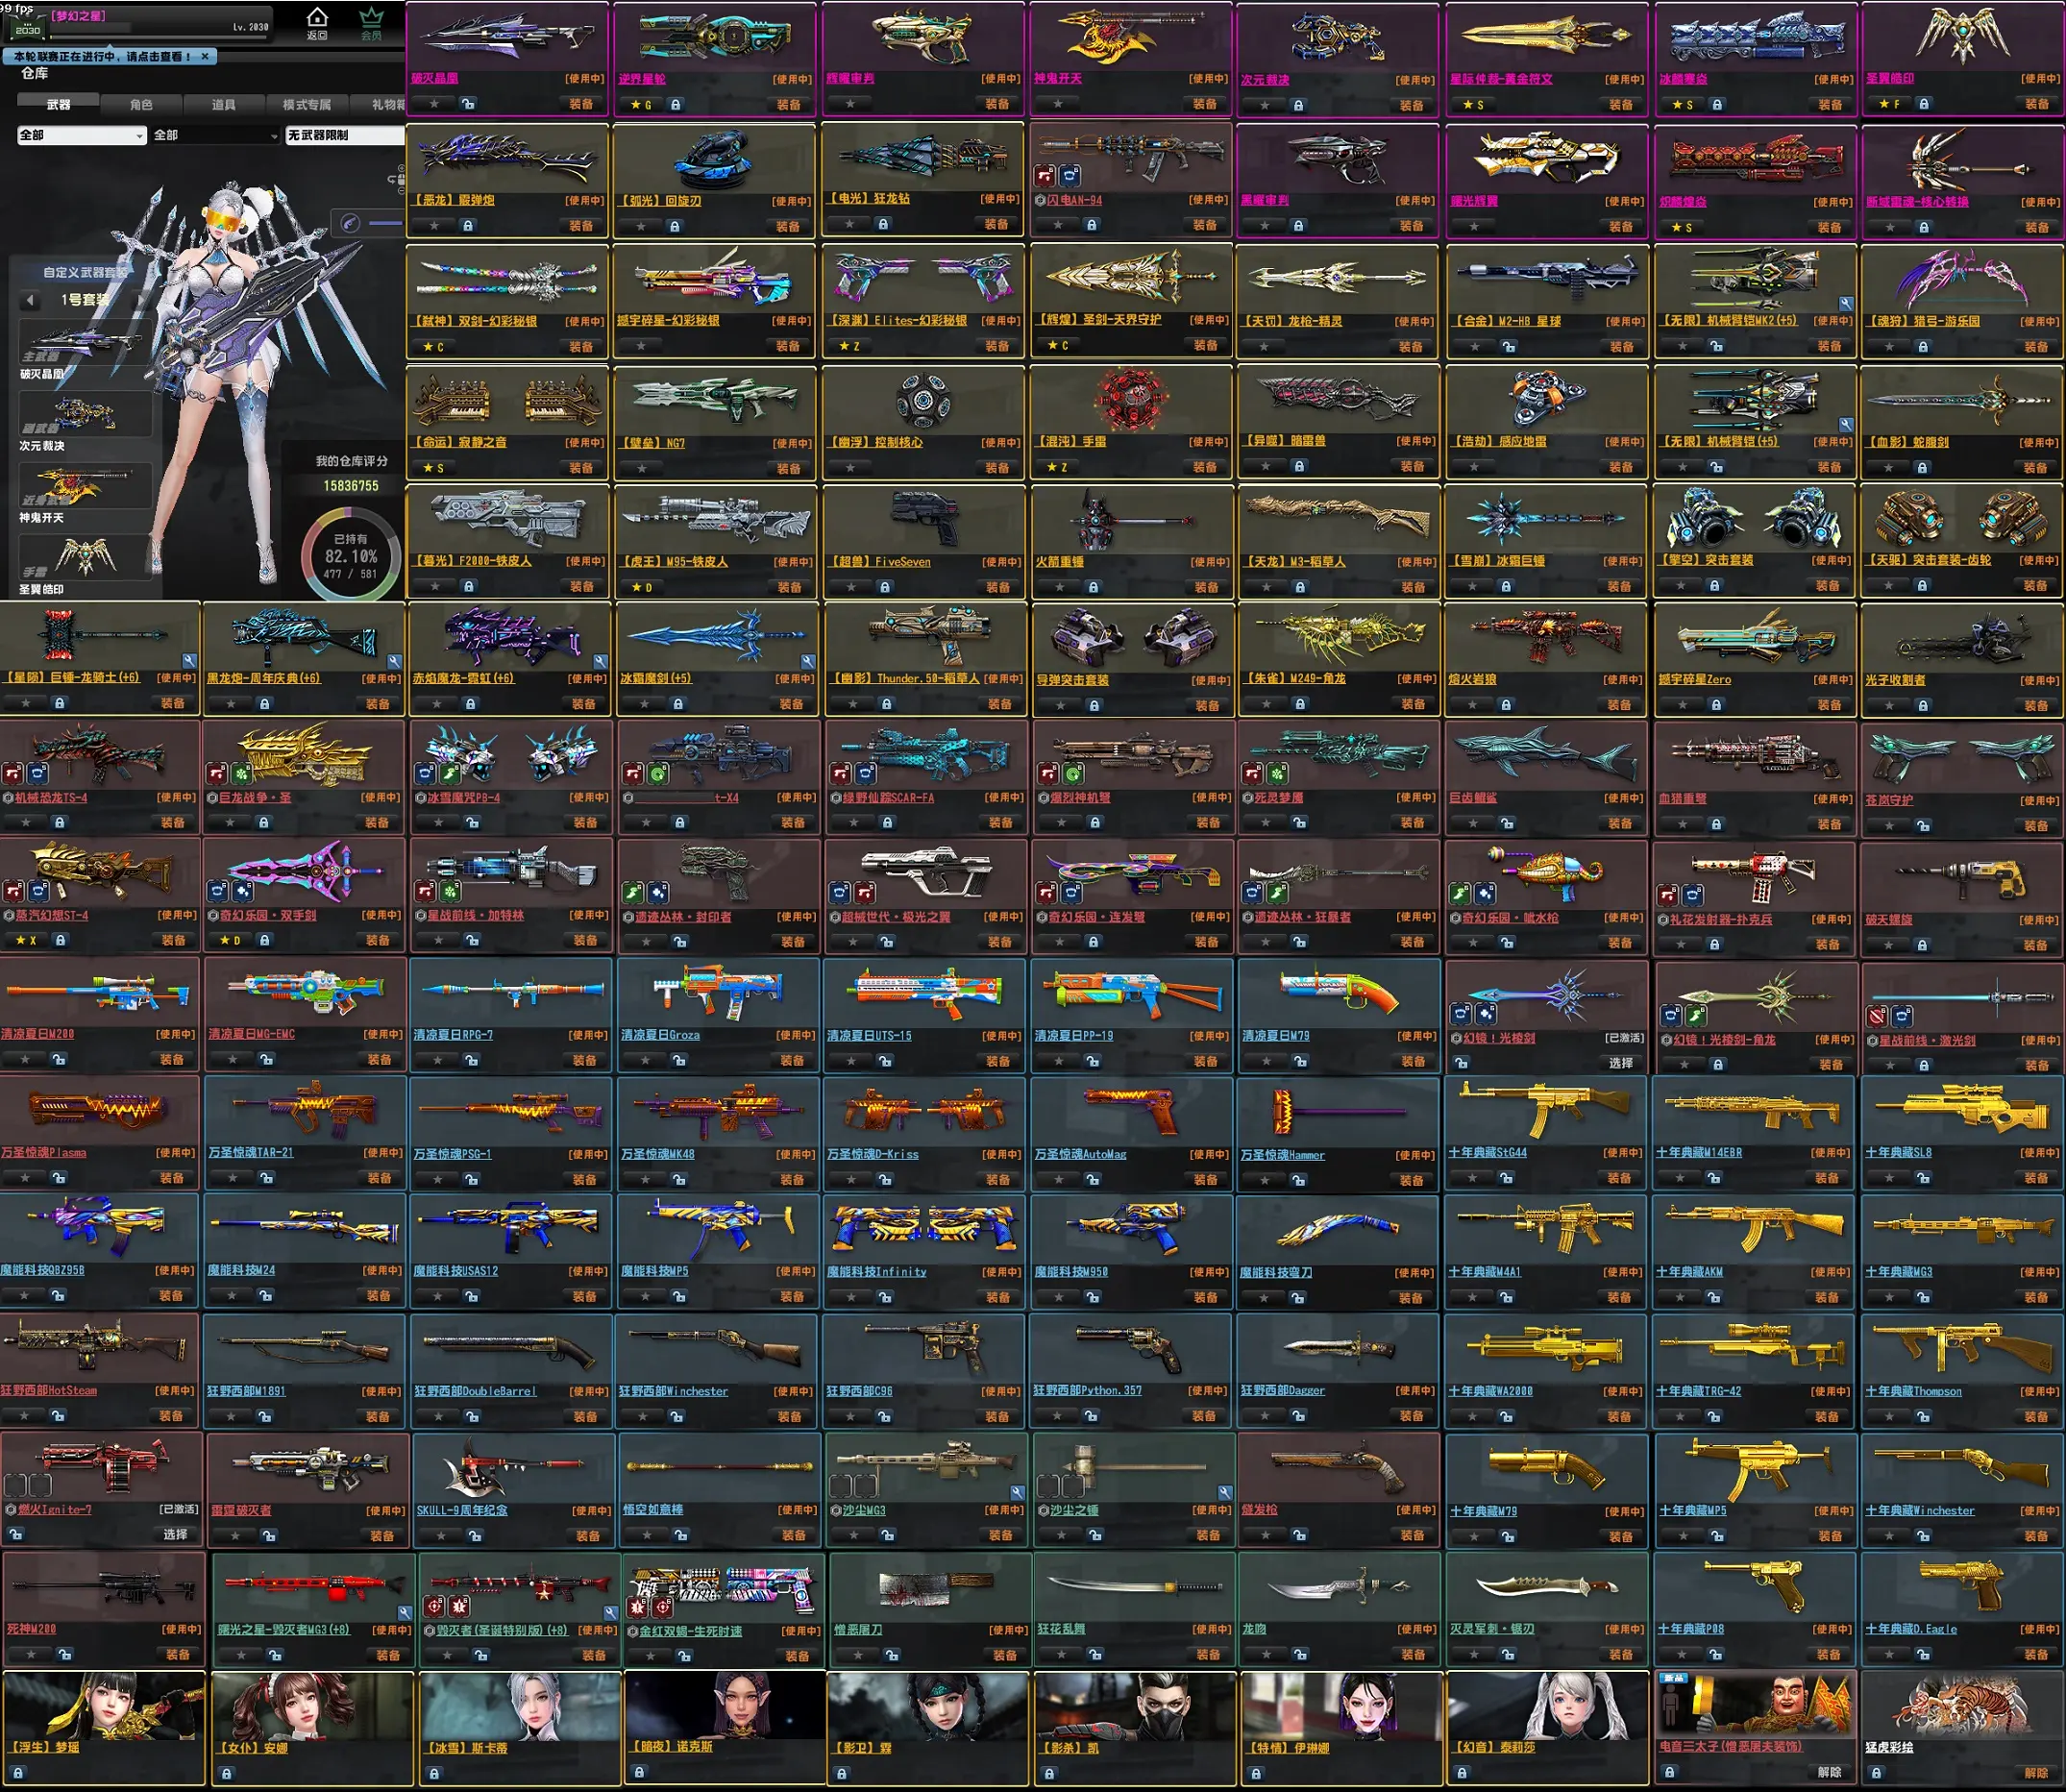This screenshot has width=2066, height=1792.
Task: Switch to the 道具 tab
Action: (x=223, y=104)
